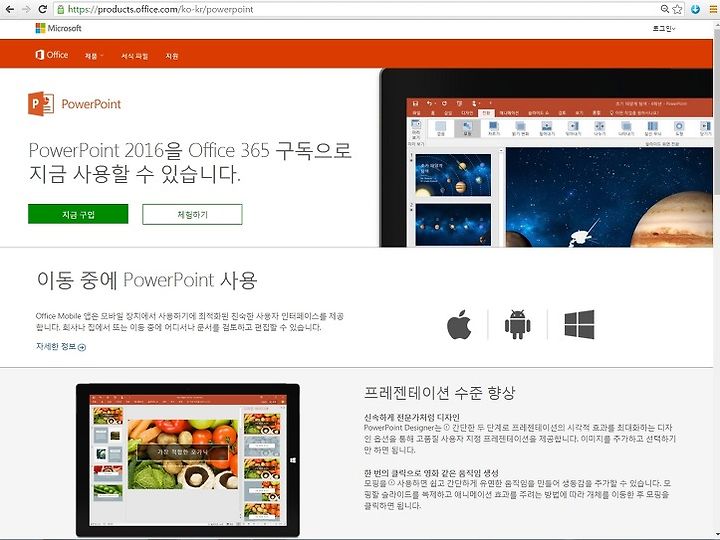Image resolution: width=720 pixels, height=540 pixels.
Task: Click the 이동 중에 PowerPoint 사용 heading
Action: click(147, 280)
